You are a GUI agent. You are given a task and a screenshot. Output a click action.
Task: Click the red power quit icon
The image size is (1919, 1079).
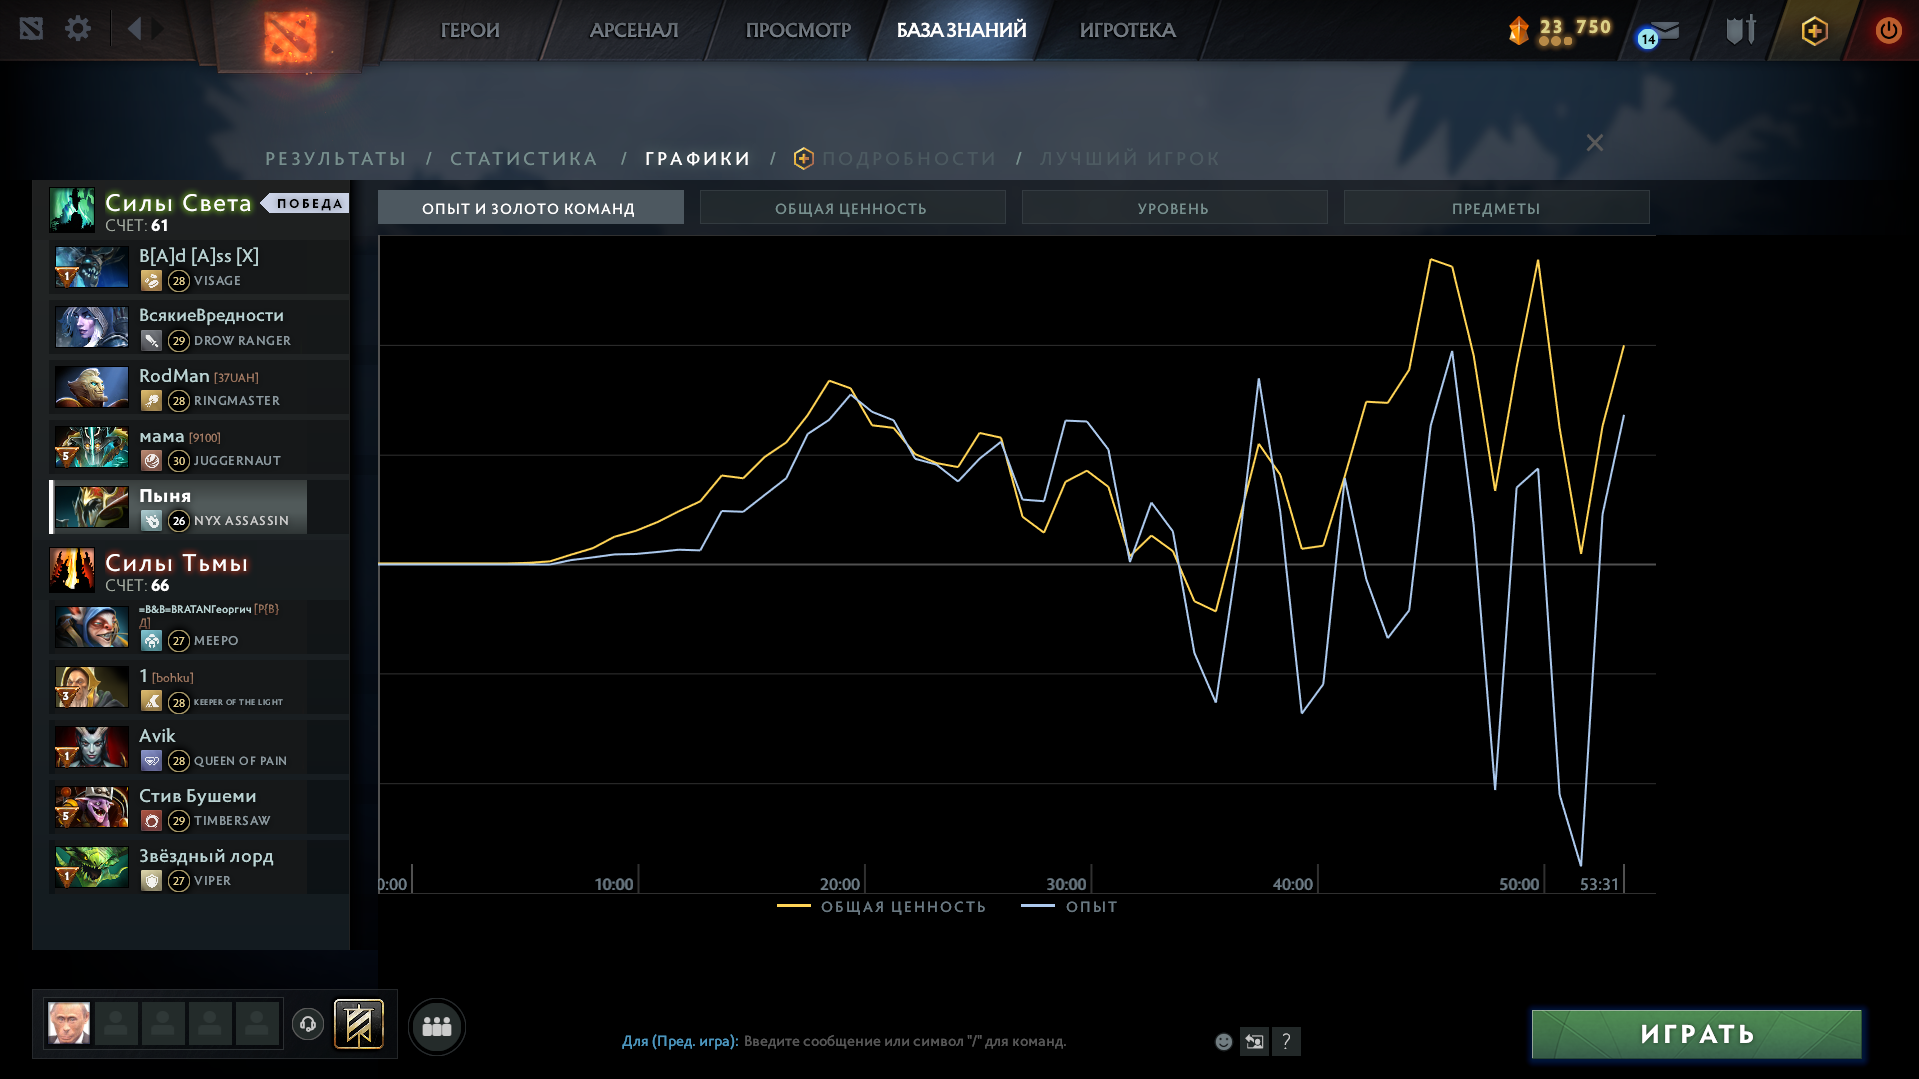click(1888, 30)
